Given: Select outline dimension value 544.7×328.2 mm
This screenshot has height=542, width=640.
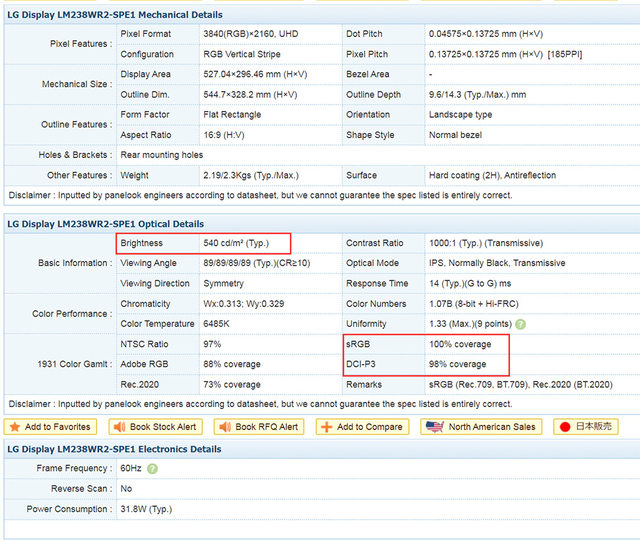Looking at the screenshot, I should coord(250,95).
